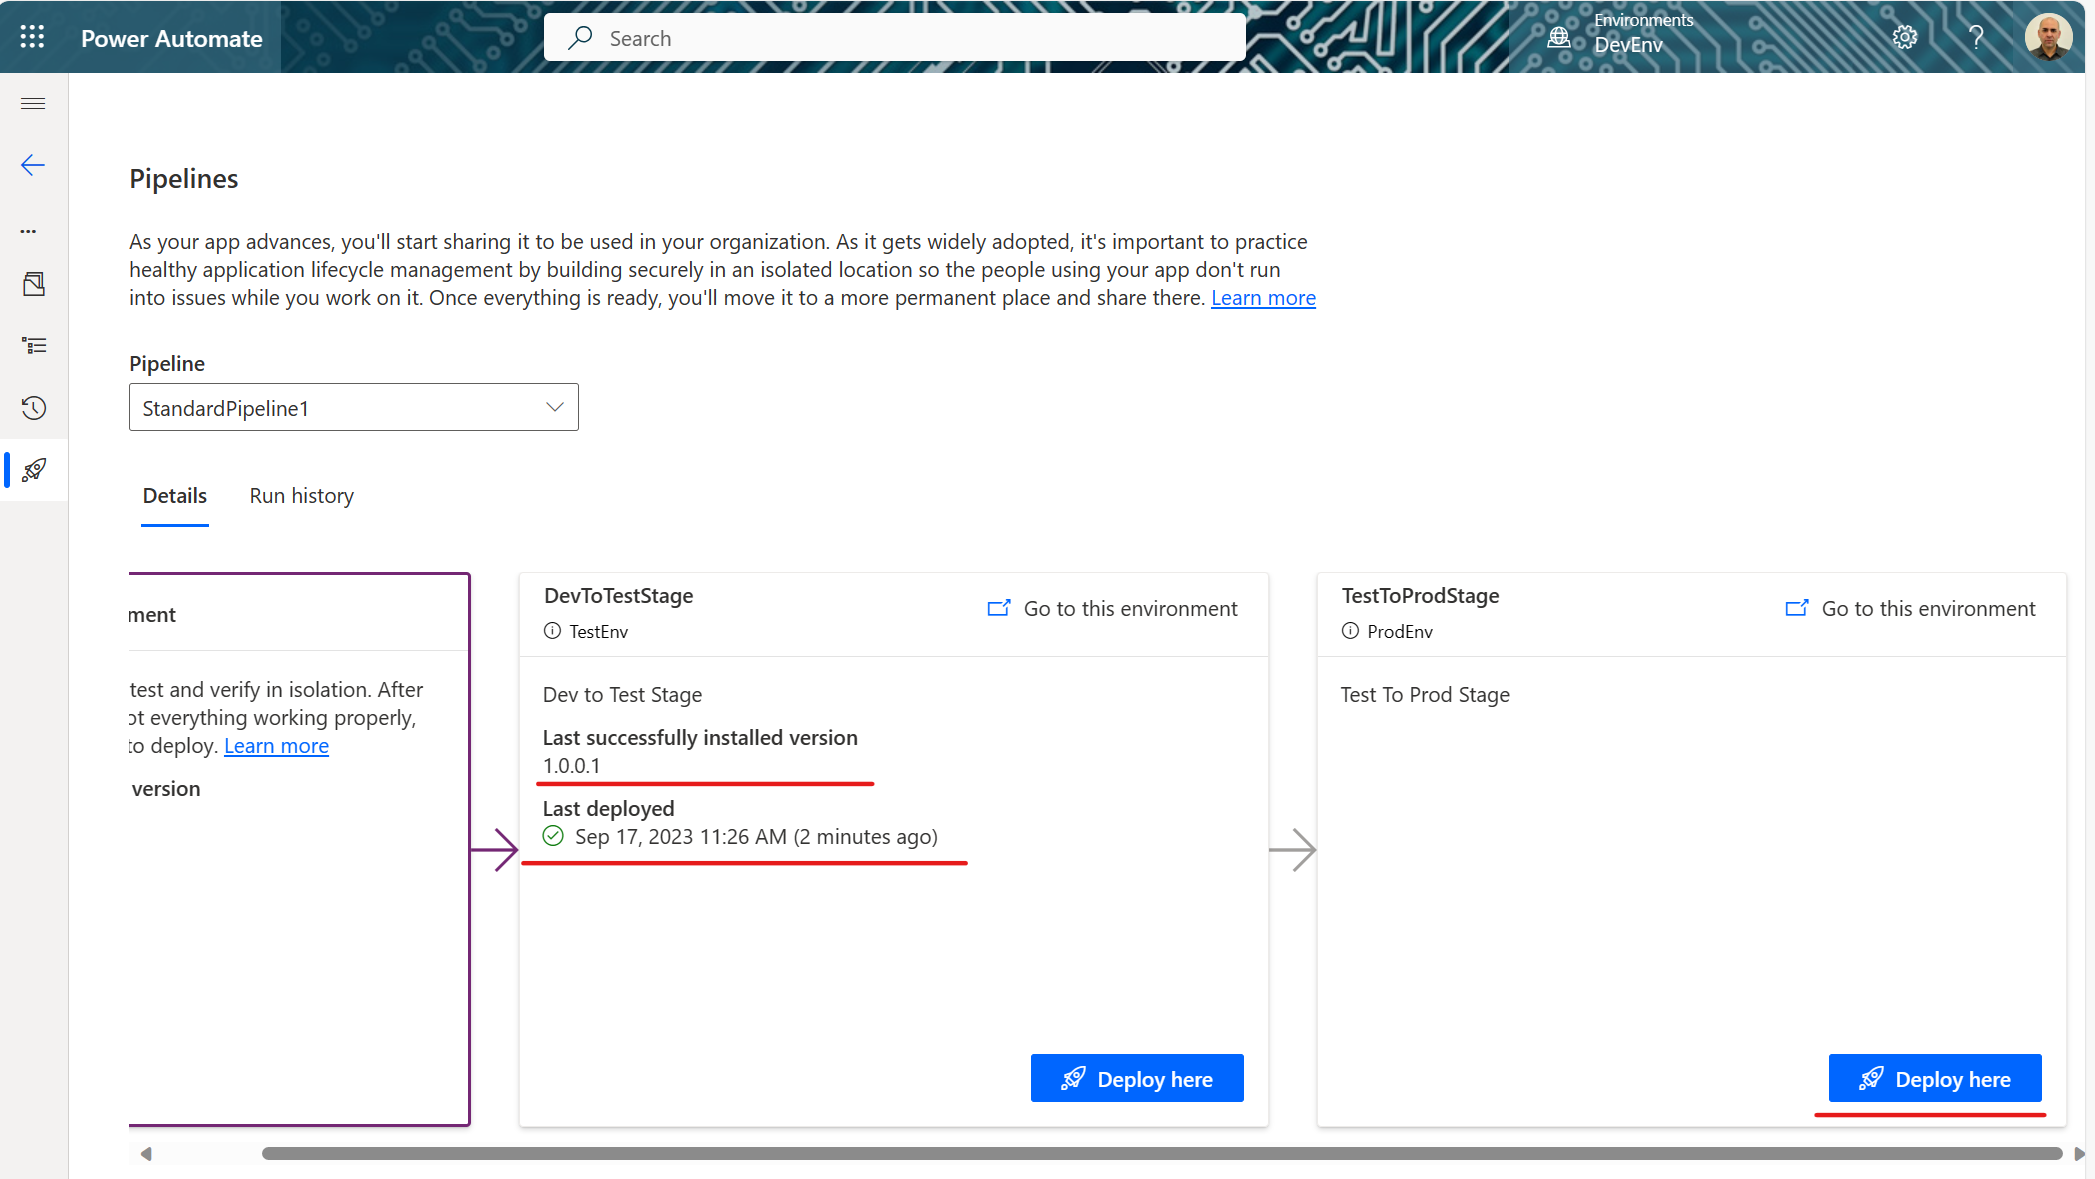2095x1179 pixels.
Task: Select the Pipelines rocket icon in sidebar
Action: (x=34, y=469)
